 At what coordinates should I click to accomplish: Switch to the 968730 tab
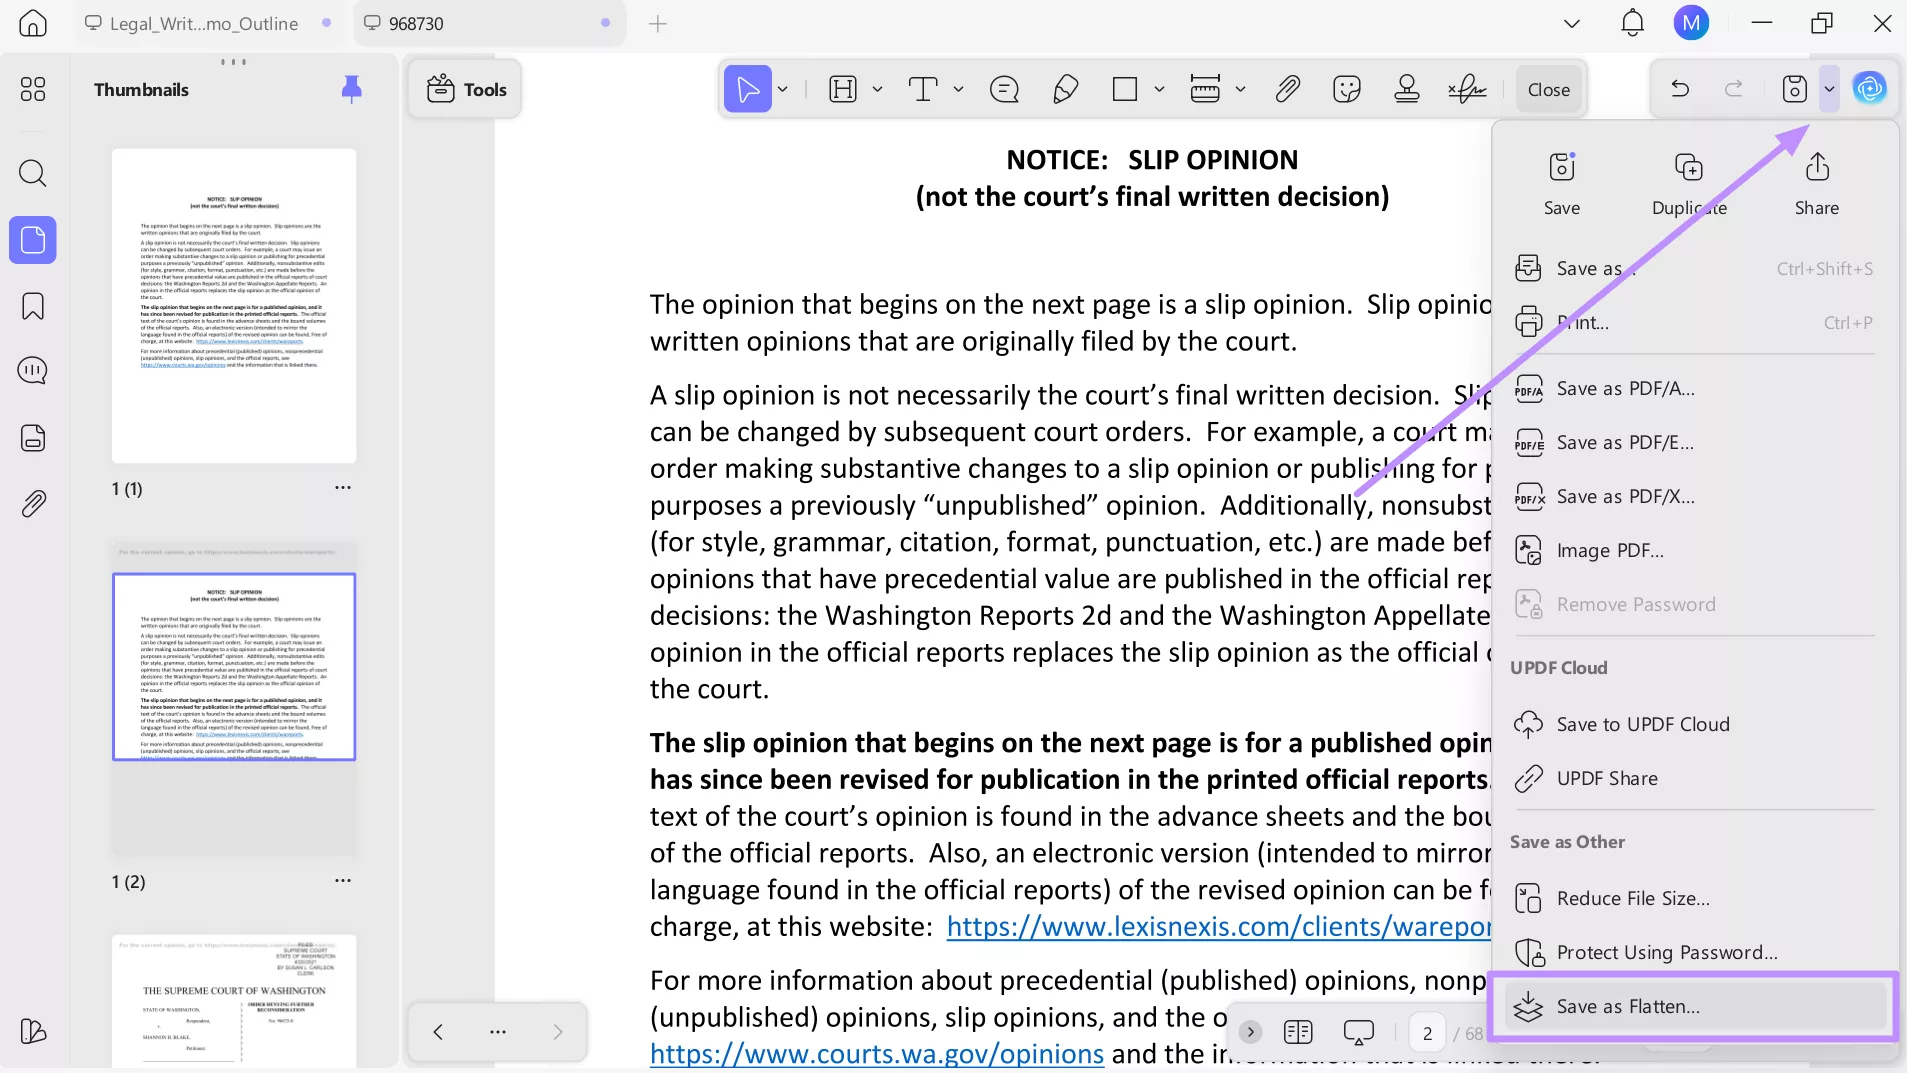[x=488, y=23]
